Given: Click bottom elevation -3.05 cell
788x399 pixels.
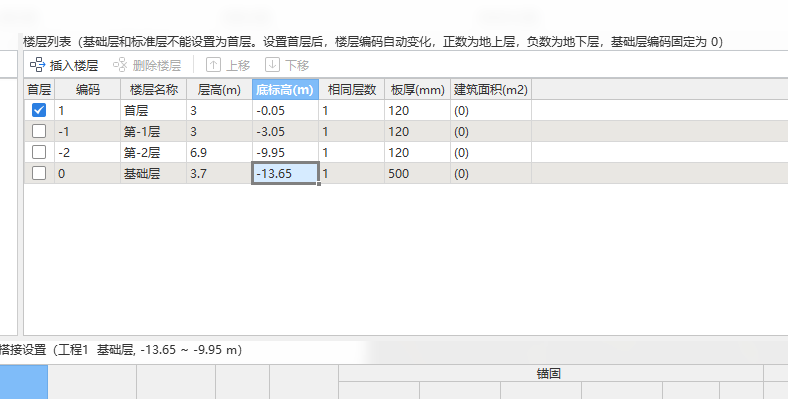Looking at the screenshot, I should (x=285, y=132).
